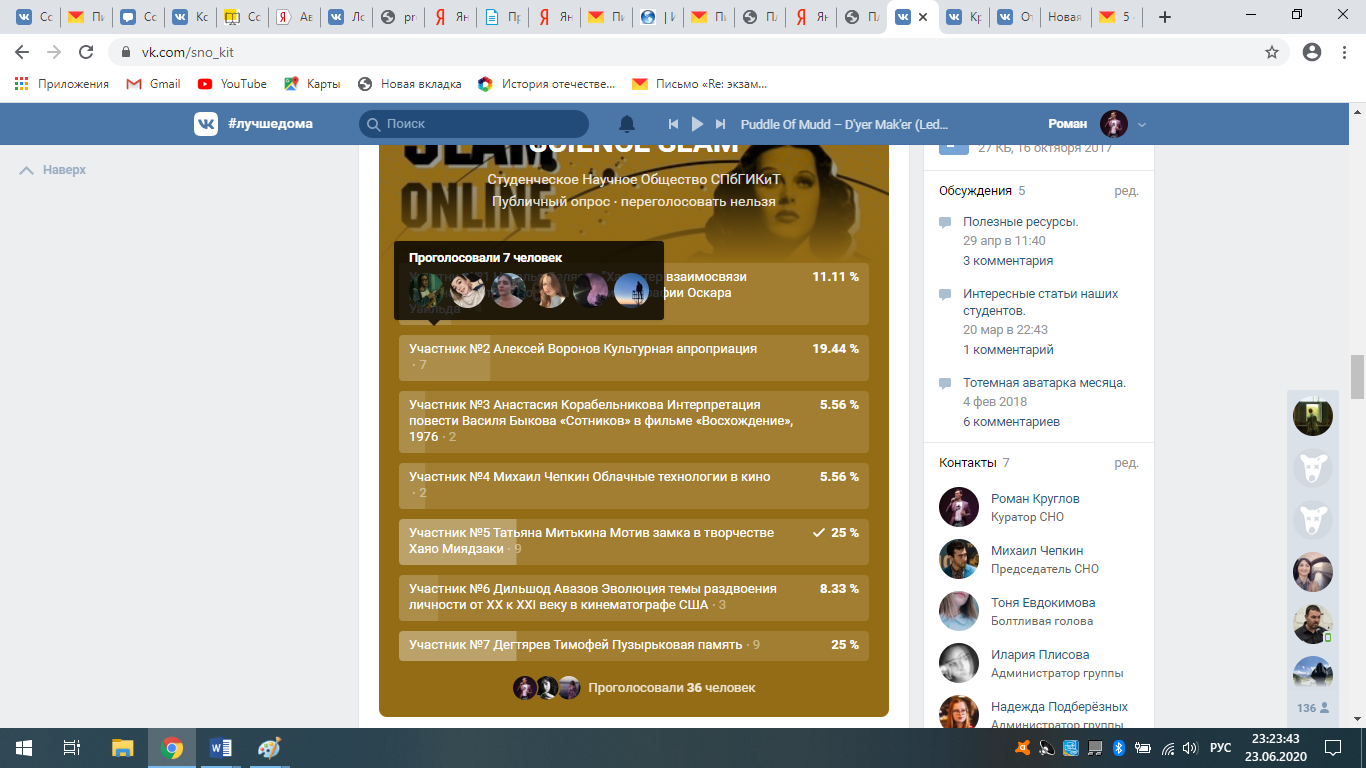Open the Windows action center notifications icon

coord(1333,748)
